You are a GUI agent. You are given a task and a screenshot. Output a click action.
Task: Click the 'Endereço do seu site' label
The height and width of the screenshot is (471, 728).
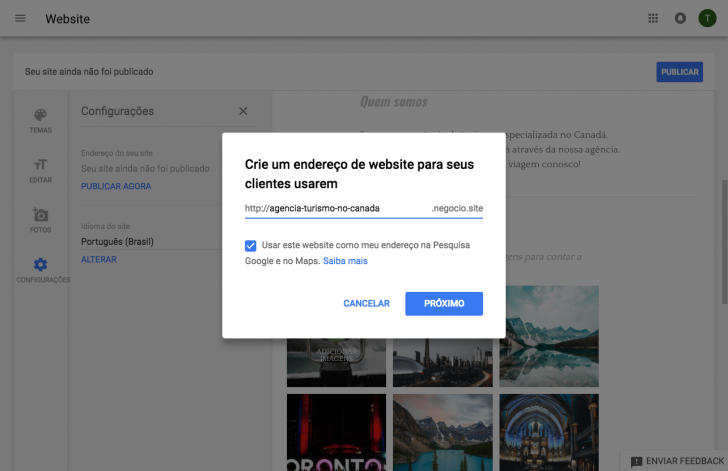tap(117, 153)
